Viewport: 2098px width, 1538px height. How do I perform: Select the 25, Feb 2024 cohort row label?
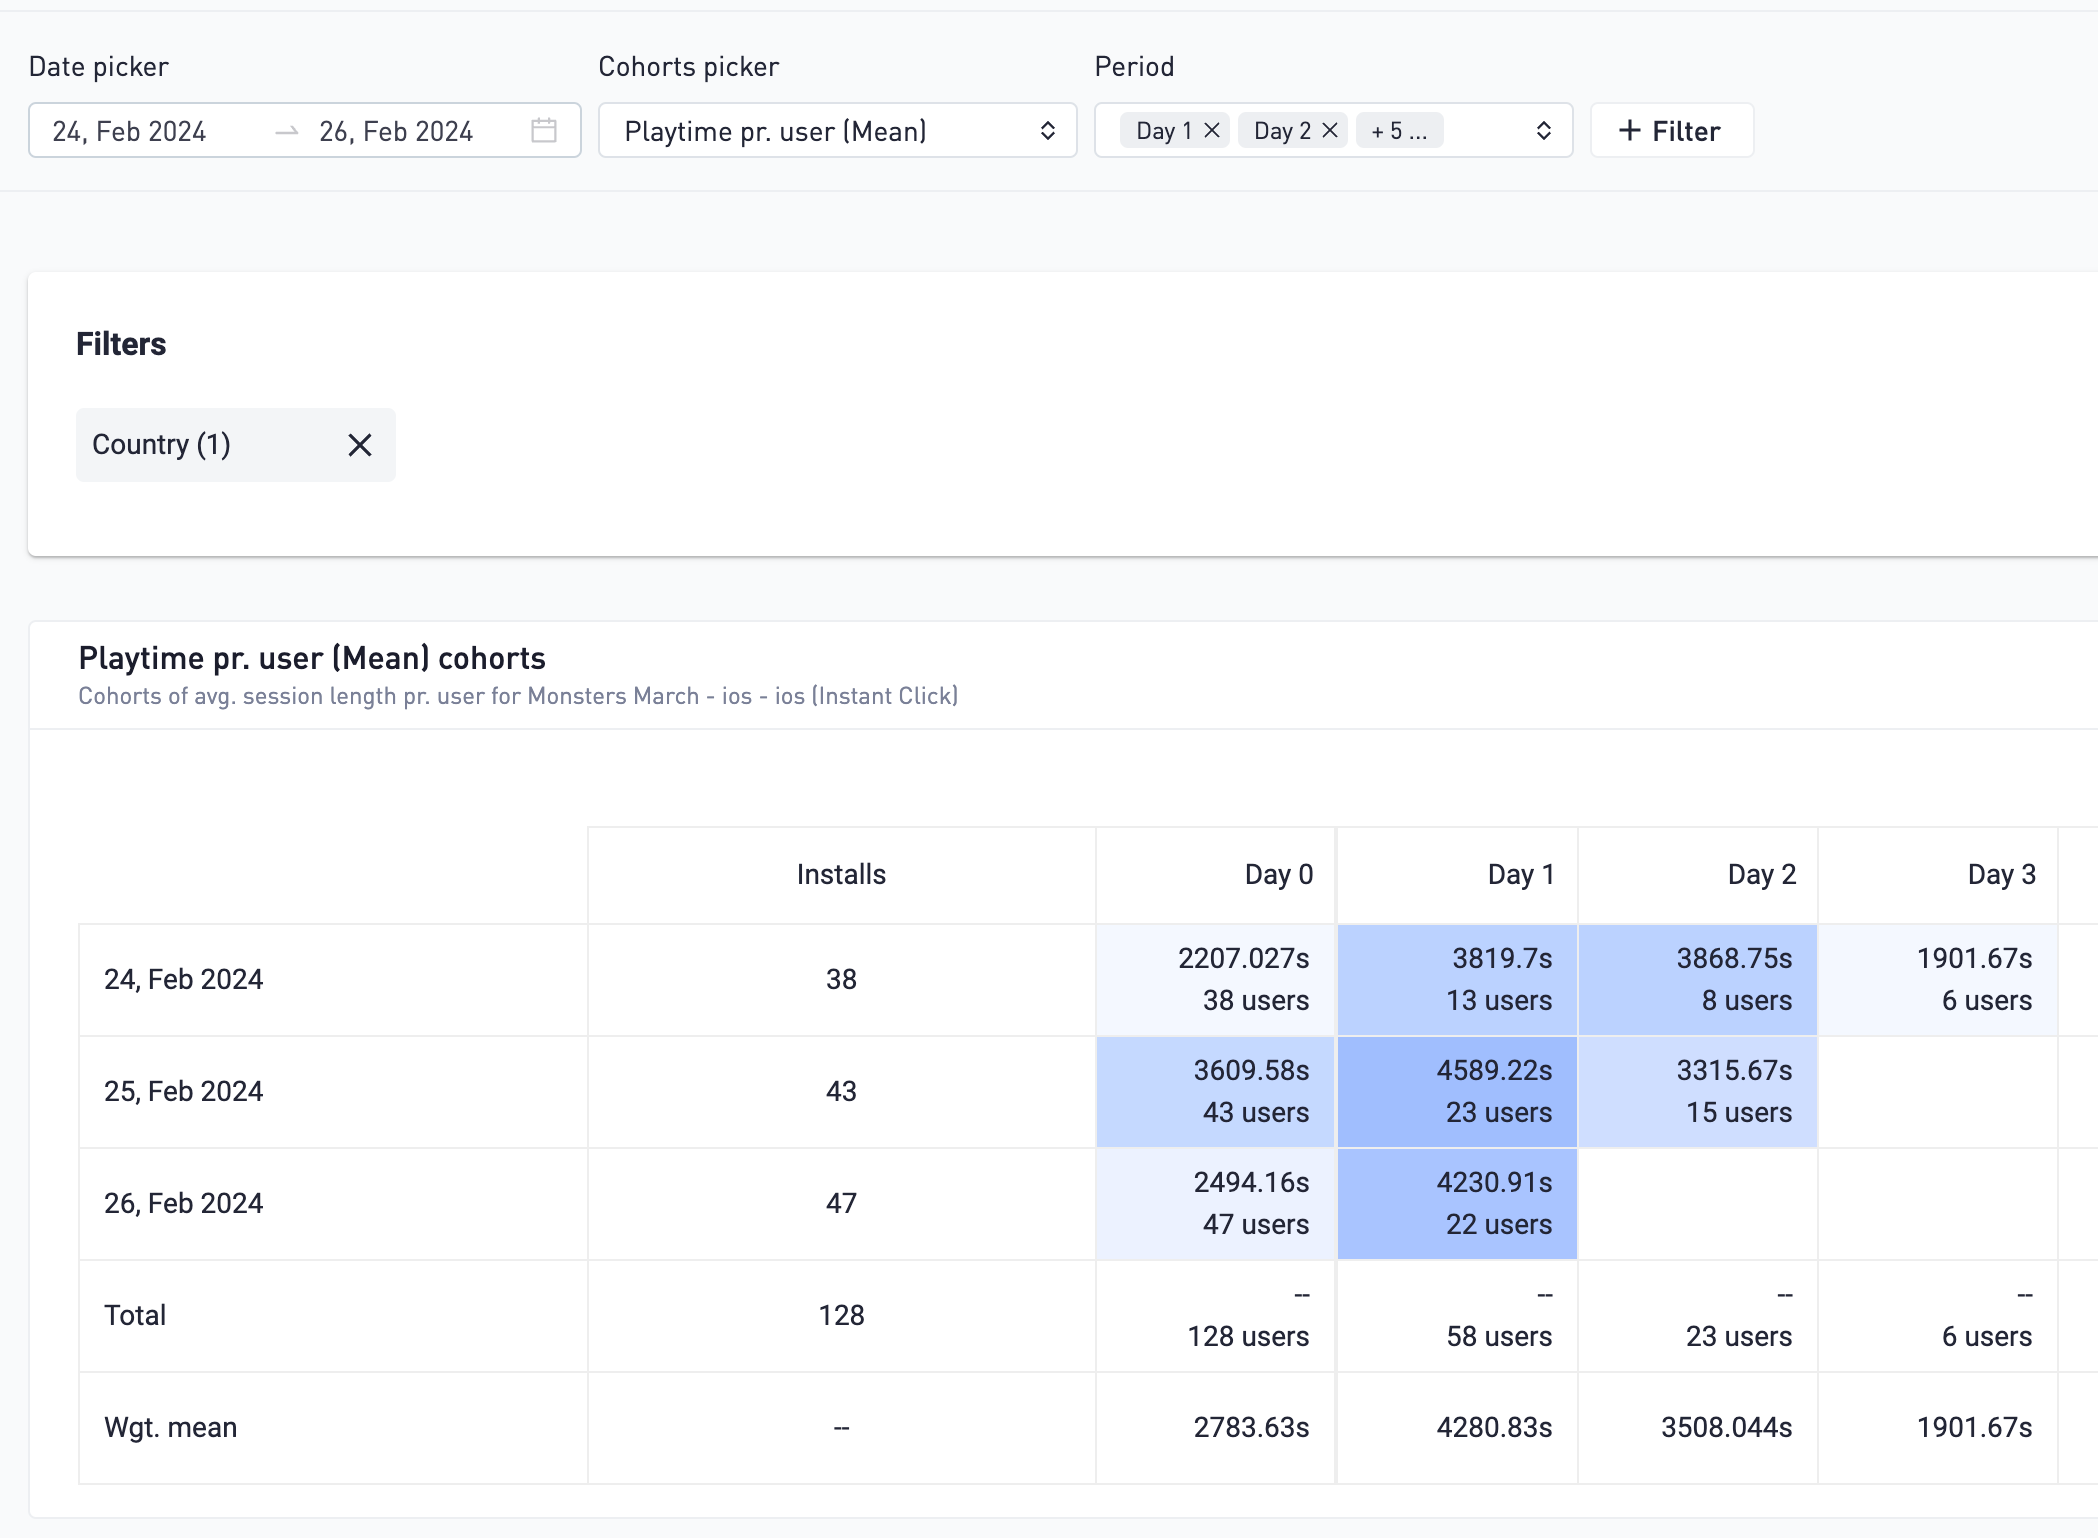184,1092
